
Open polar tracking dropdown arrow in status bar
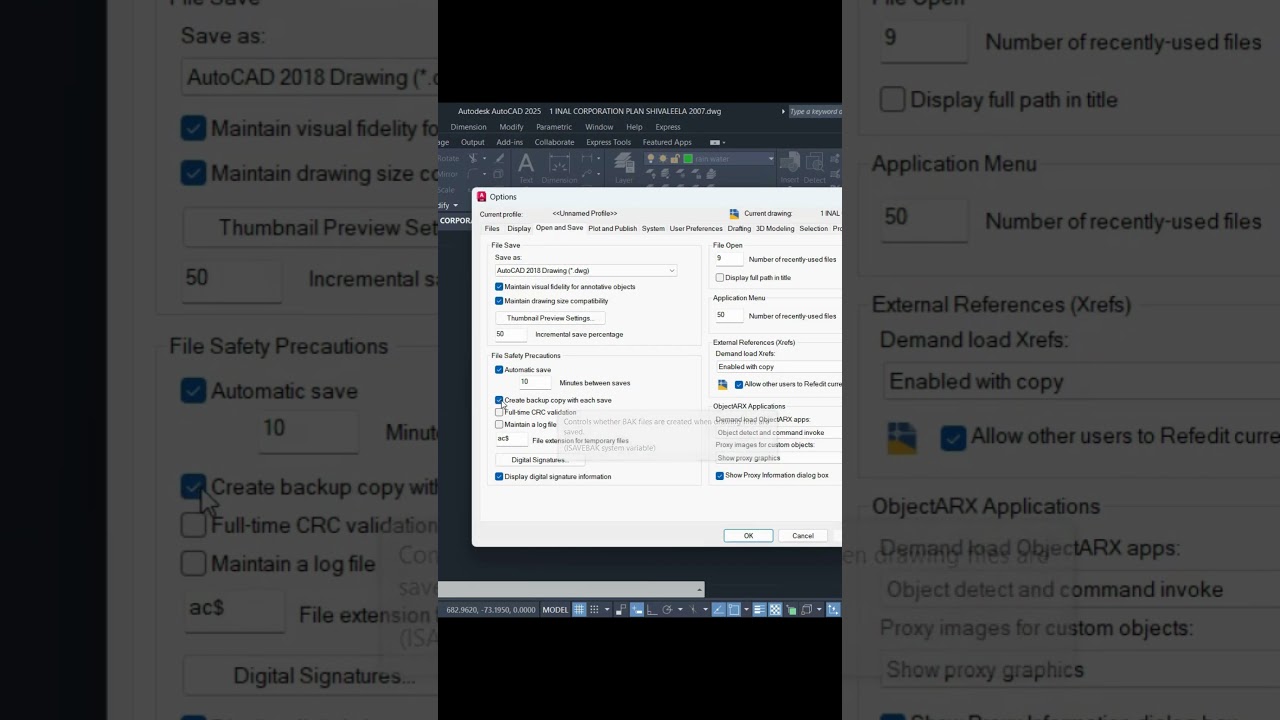680,609
